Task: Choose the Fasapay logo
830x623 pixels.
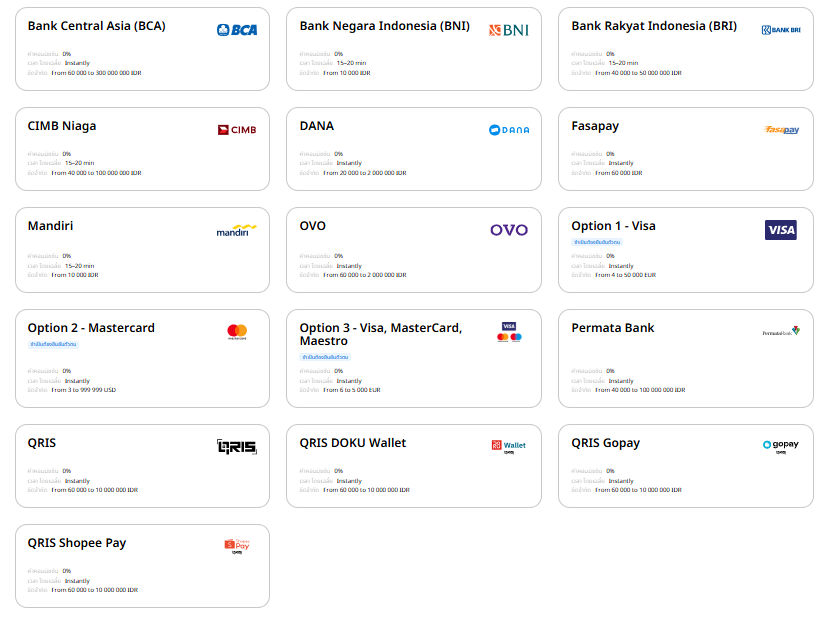Action: coord(781,130)
